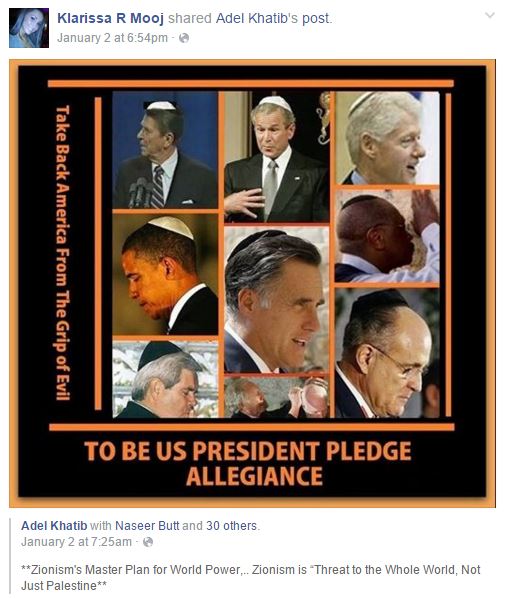
Task: Open the January 2 at 7:25am timestamp
Action: 76,542
